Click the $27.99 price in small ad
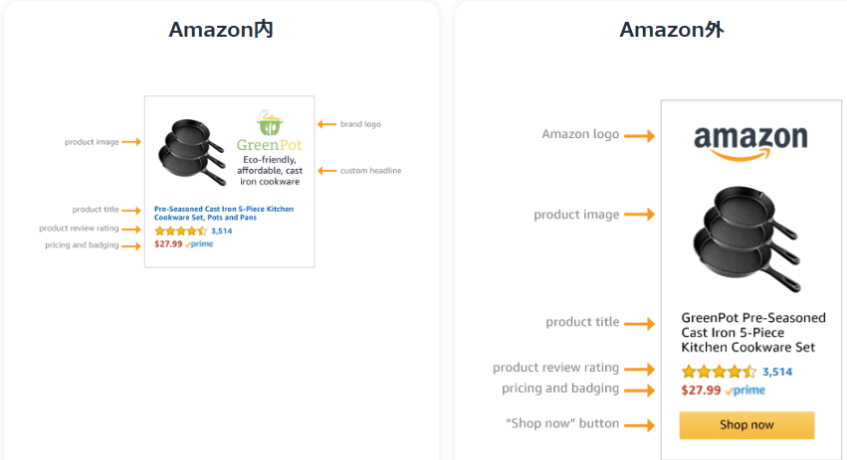 pyautogui.click(x=169, y=244)
